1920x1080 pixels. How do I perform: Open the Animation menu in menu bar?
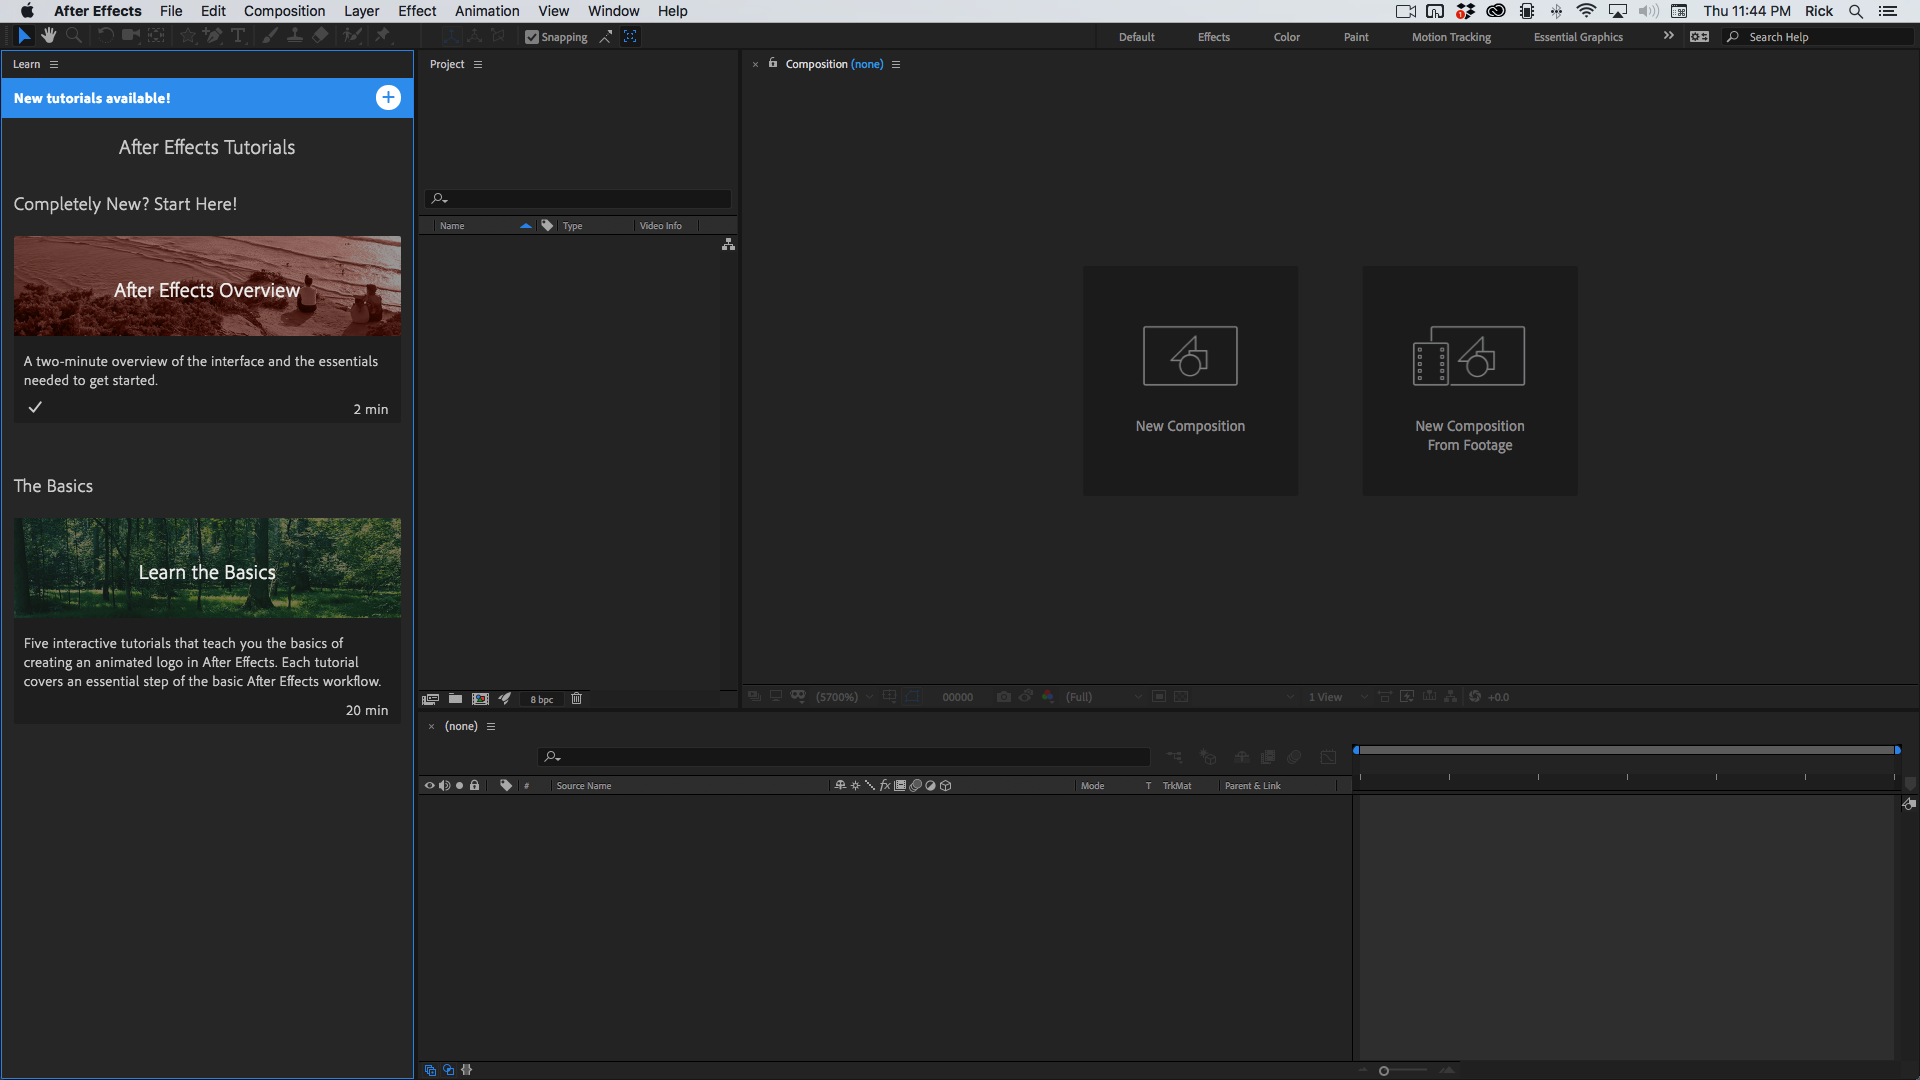point(485,11)
